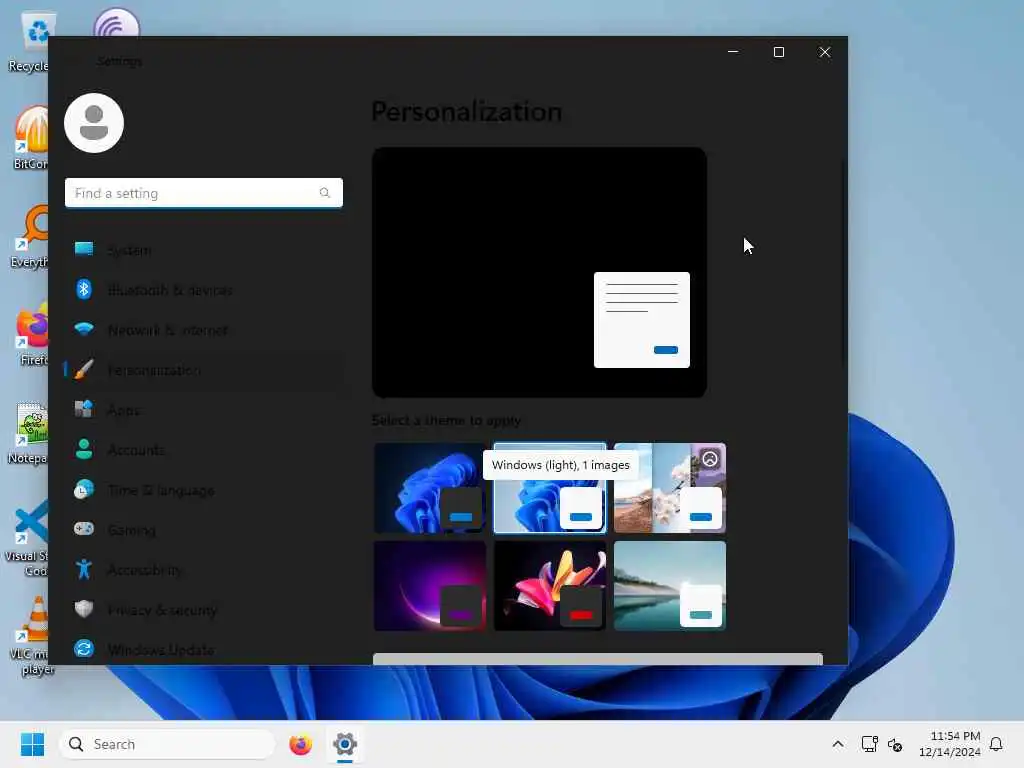Click the magnifier in Find a setting
This screenshot has width=1024, height=768.
pyautogui.click(x=325, y=193)
